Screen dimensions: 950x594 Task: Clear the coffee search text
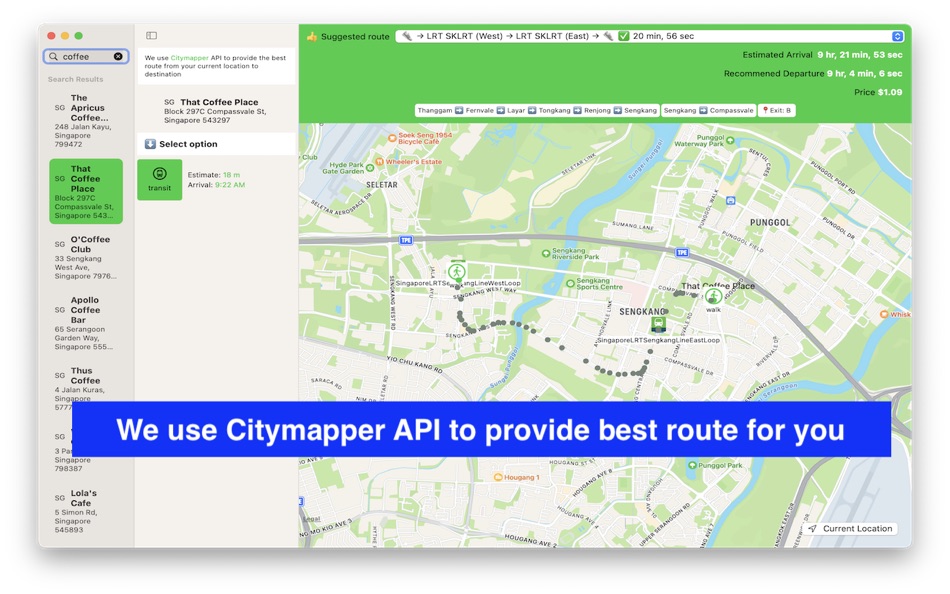[x=118, y=56]
